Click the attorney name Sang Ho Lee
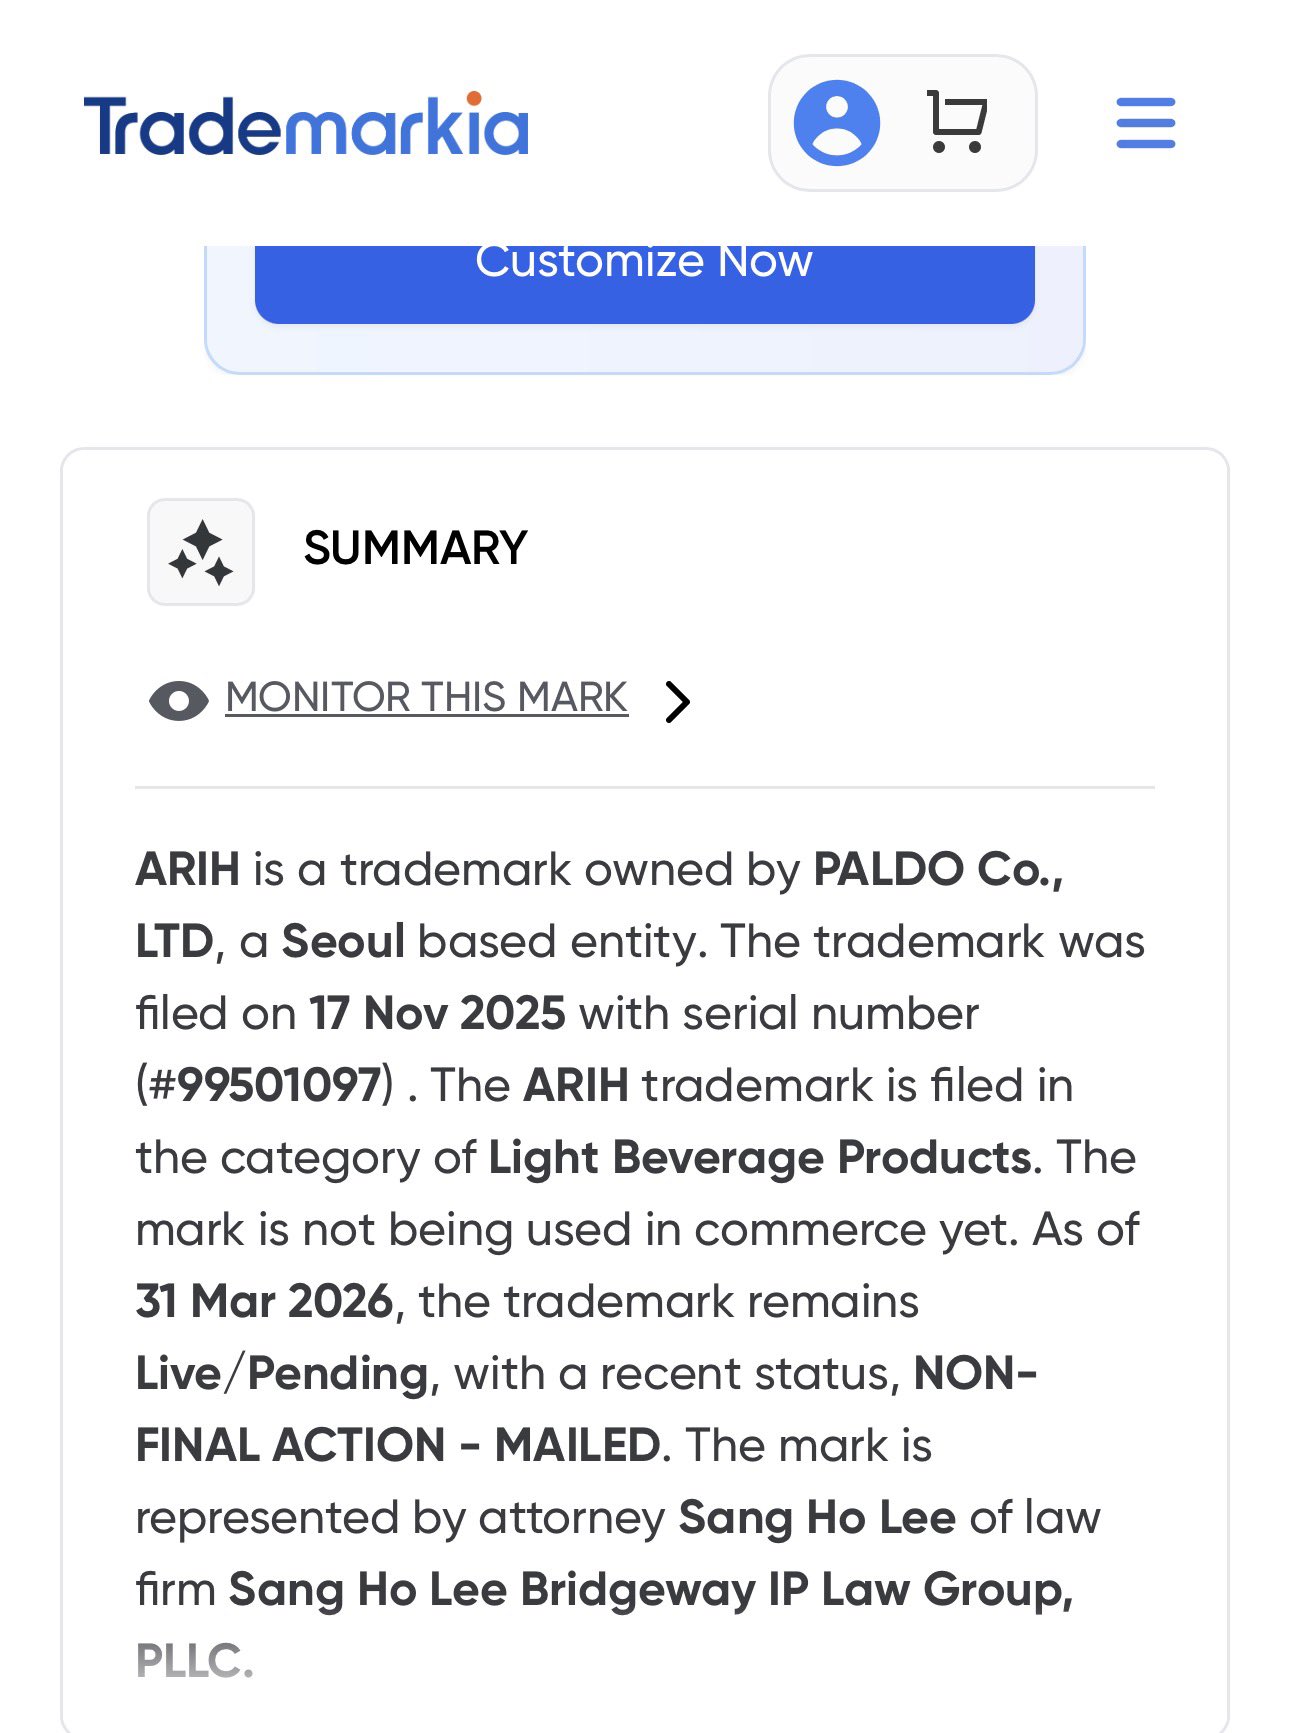Viewport: 1290px width, 1733px height. click(817, 1518)
